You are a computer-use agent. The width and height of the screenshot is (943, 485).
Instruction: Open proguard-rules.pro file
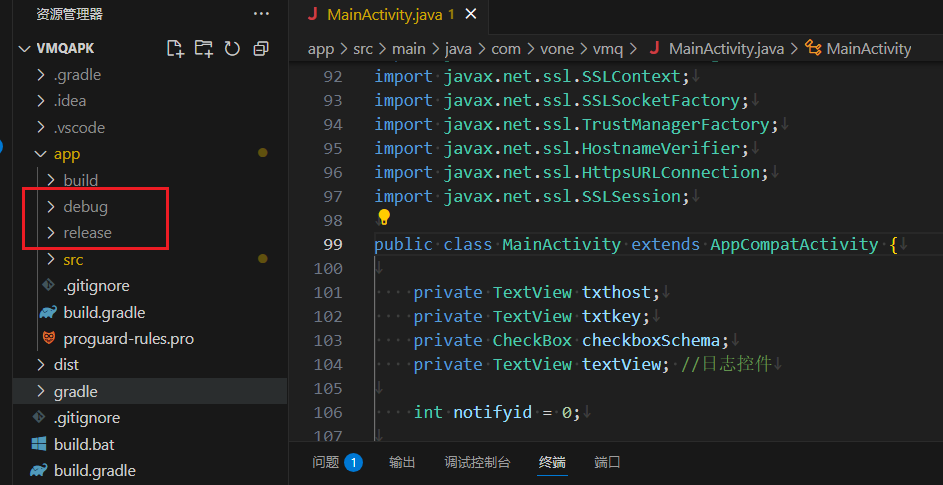pyautogui.click(x=128, y=338)
